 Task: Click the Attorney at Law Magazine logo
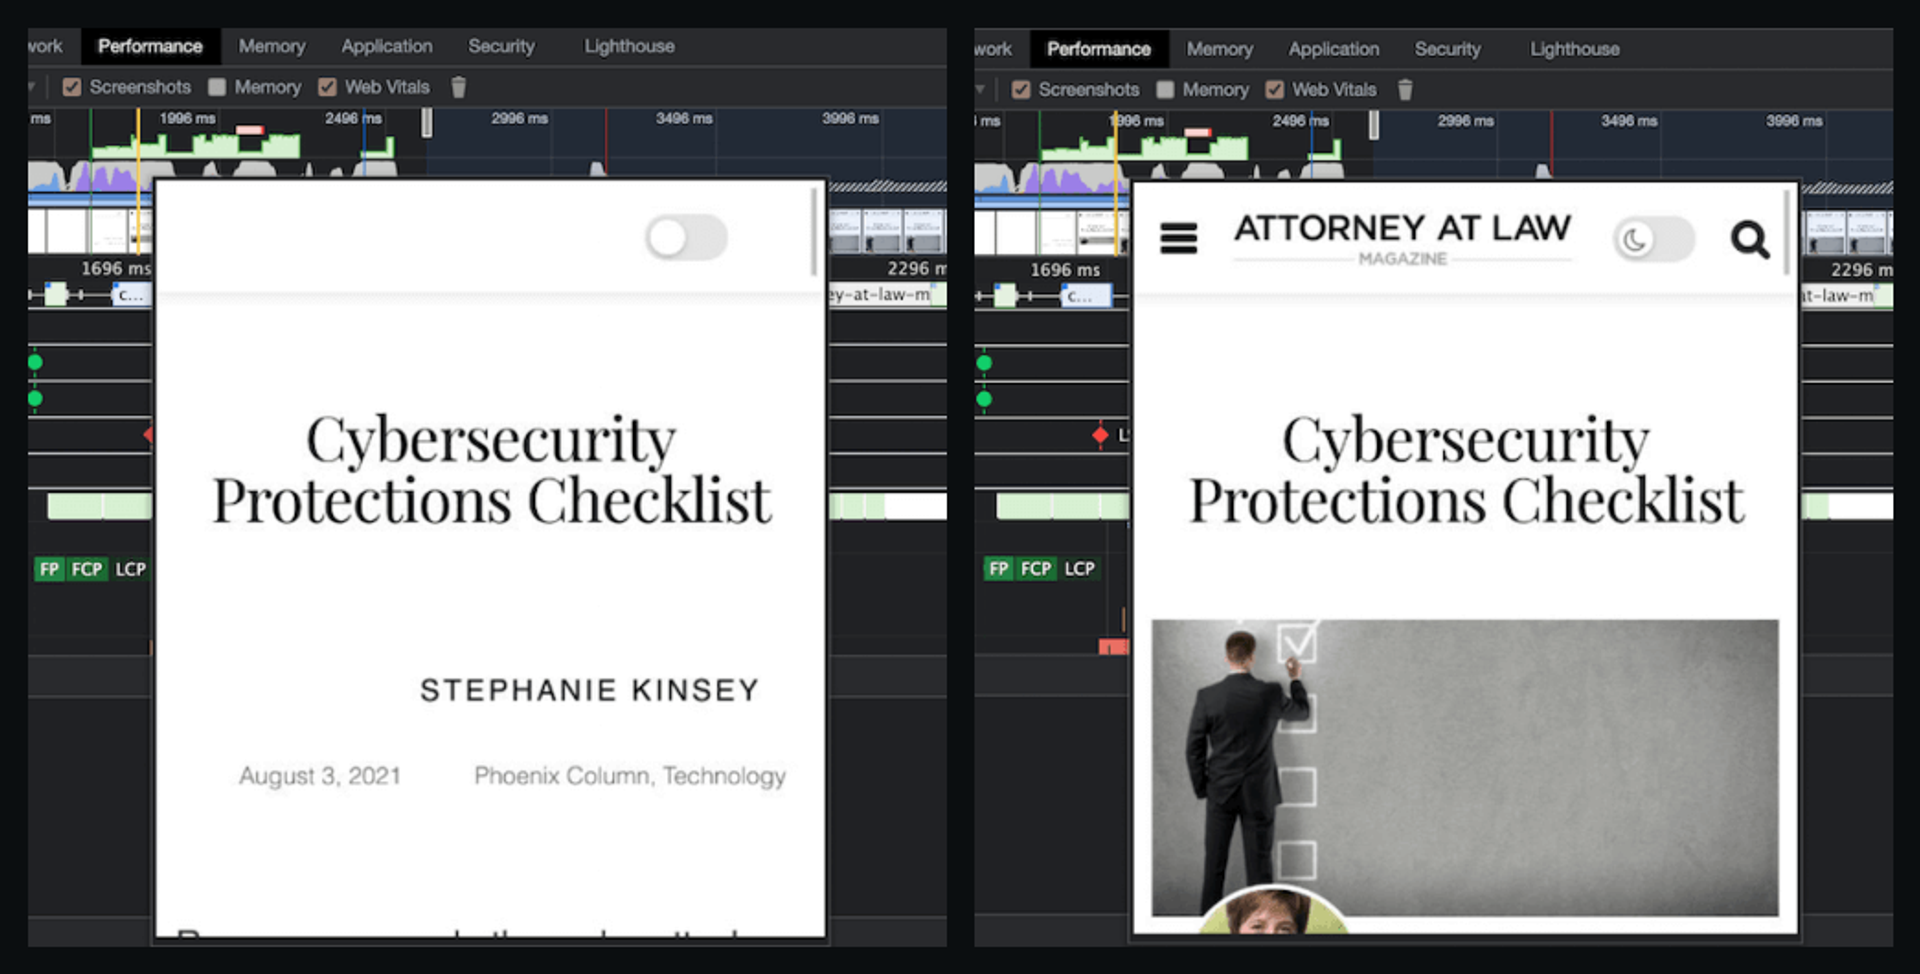point(1403,238)
